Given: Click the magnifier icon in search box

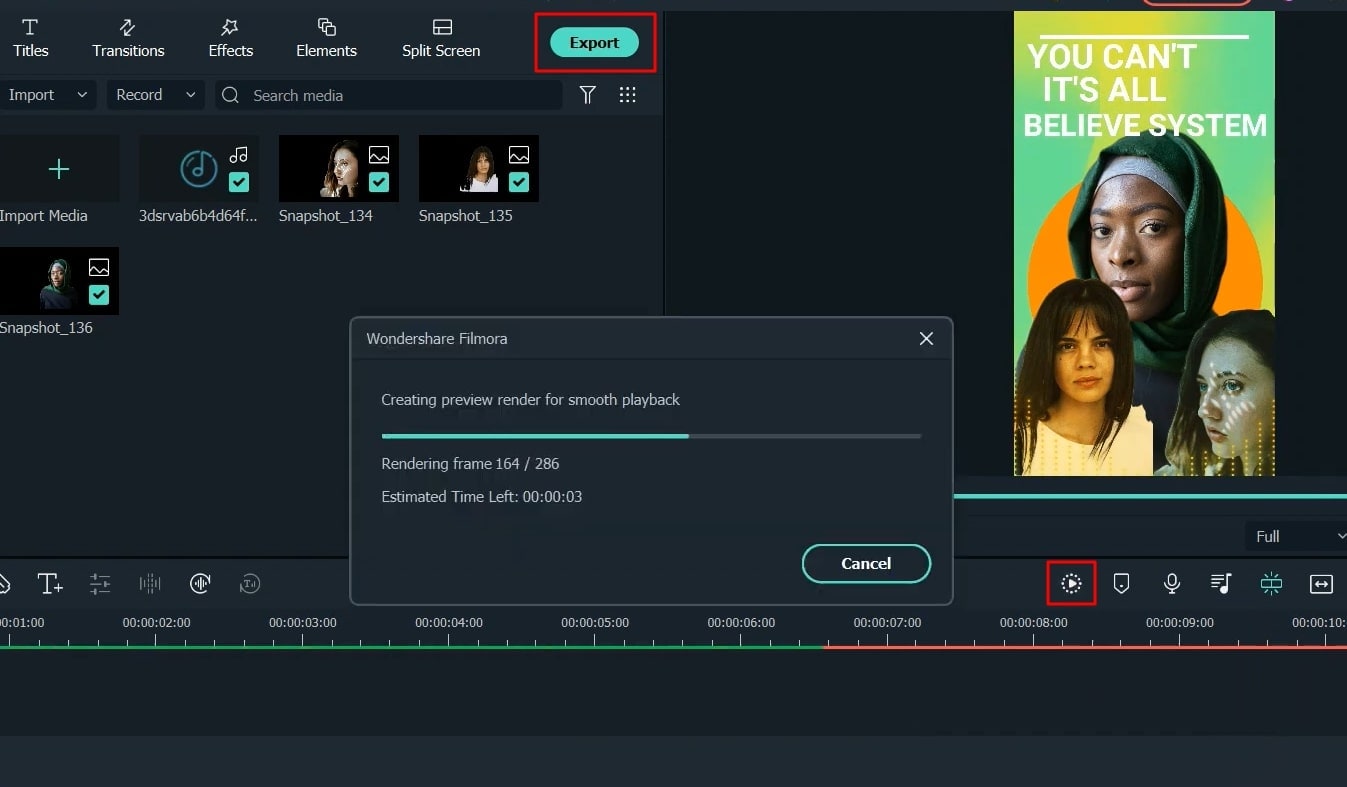Looking at the screenshot, I should point(231,95).
